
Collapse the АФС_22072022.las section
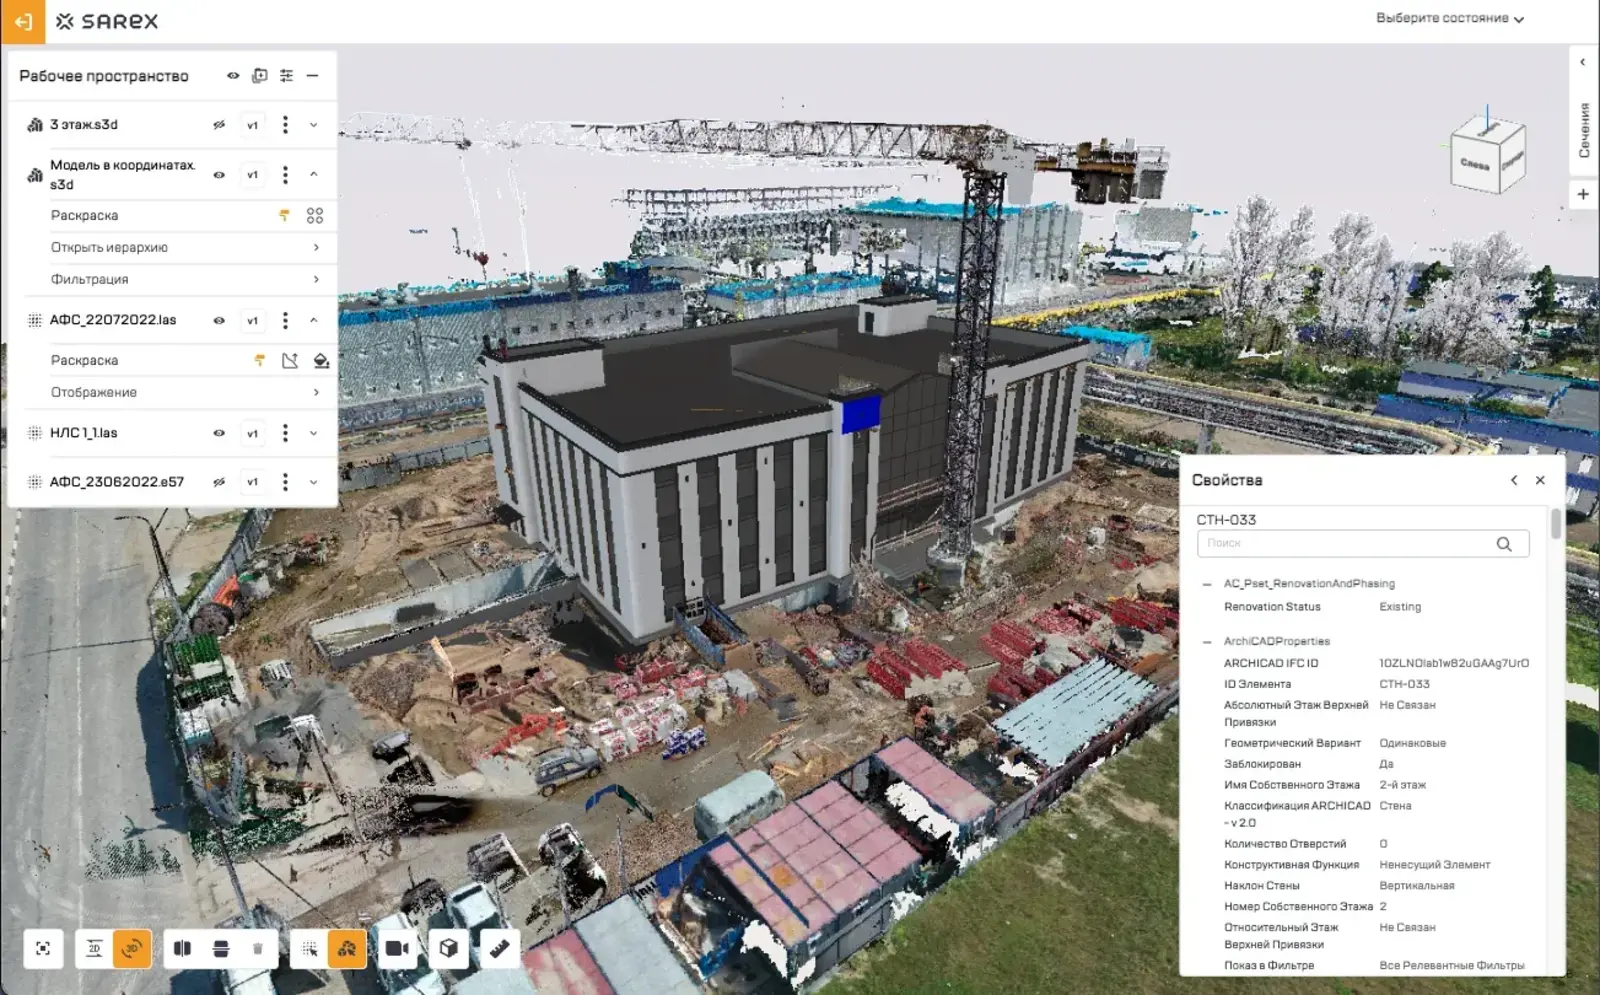[x=314, y=320]
